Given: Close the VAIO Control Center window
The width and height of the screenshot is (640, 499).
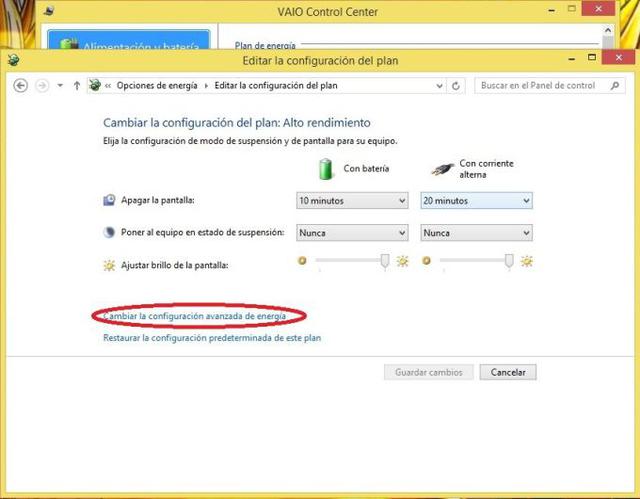Looking at the screenshot, I should (x=598, y=9).
